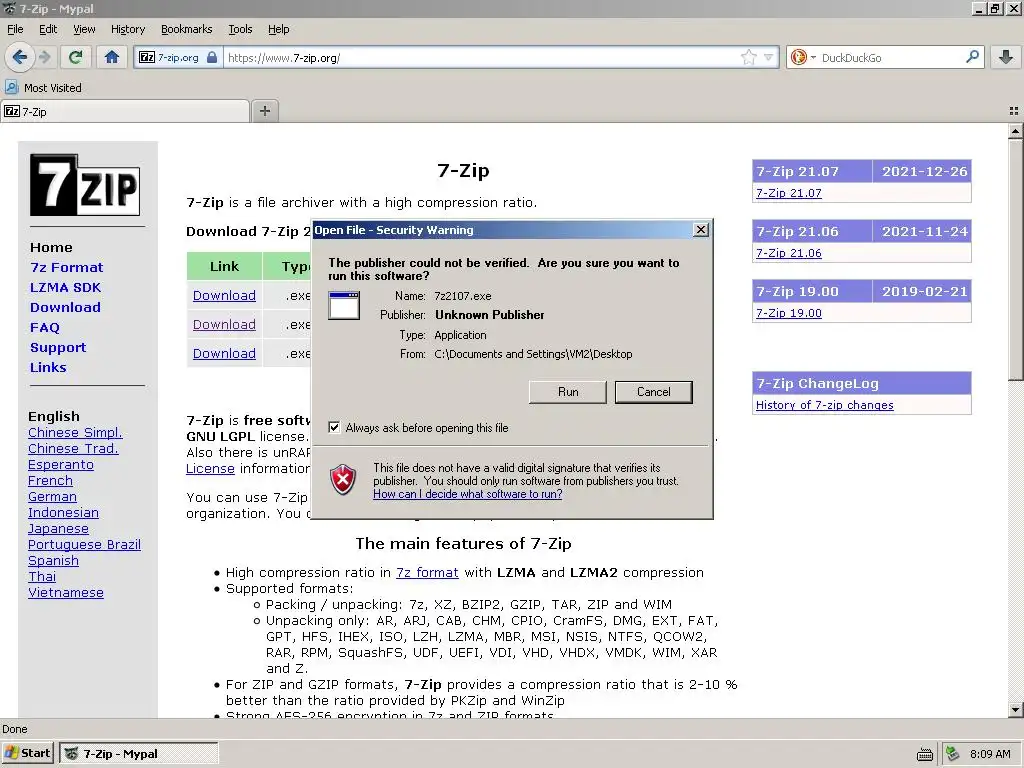
Task: Open the Home page icon
Action: [x=112, y=57]
